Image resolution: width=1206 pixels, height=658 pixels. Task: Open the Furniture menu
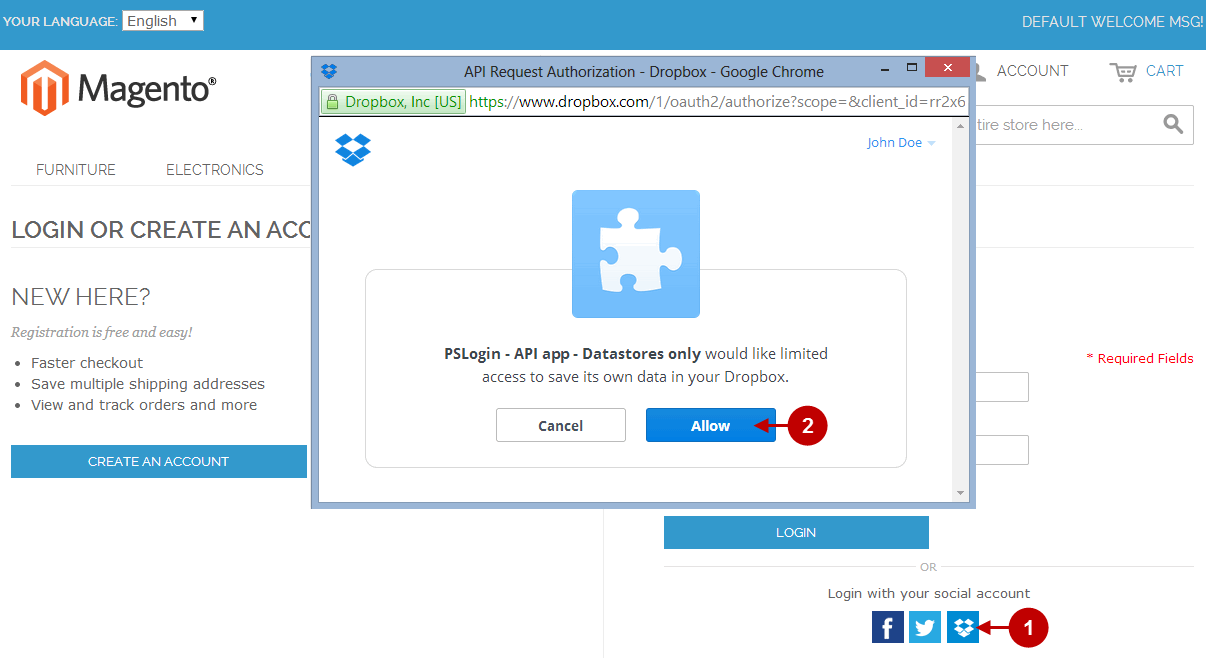76,170
